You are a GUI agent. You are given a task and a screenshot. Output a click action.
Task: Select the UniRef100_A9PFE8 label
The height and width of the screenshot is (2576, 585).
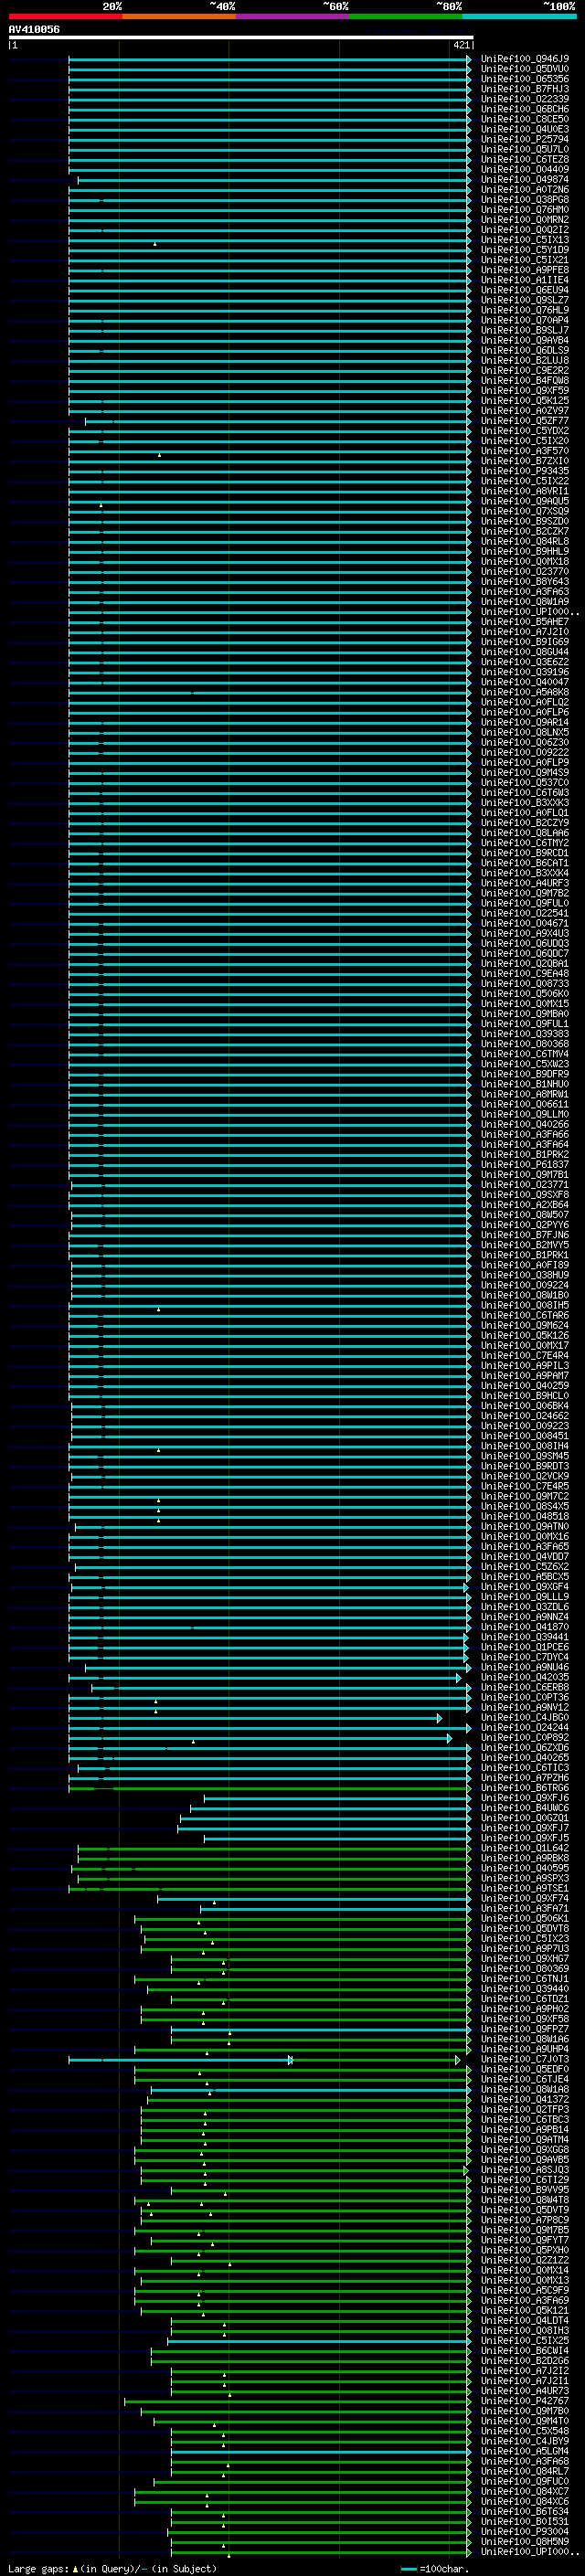524,270
